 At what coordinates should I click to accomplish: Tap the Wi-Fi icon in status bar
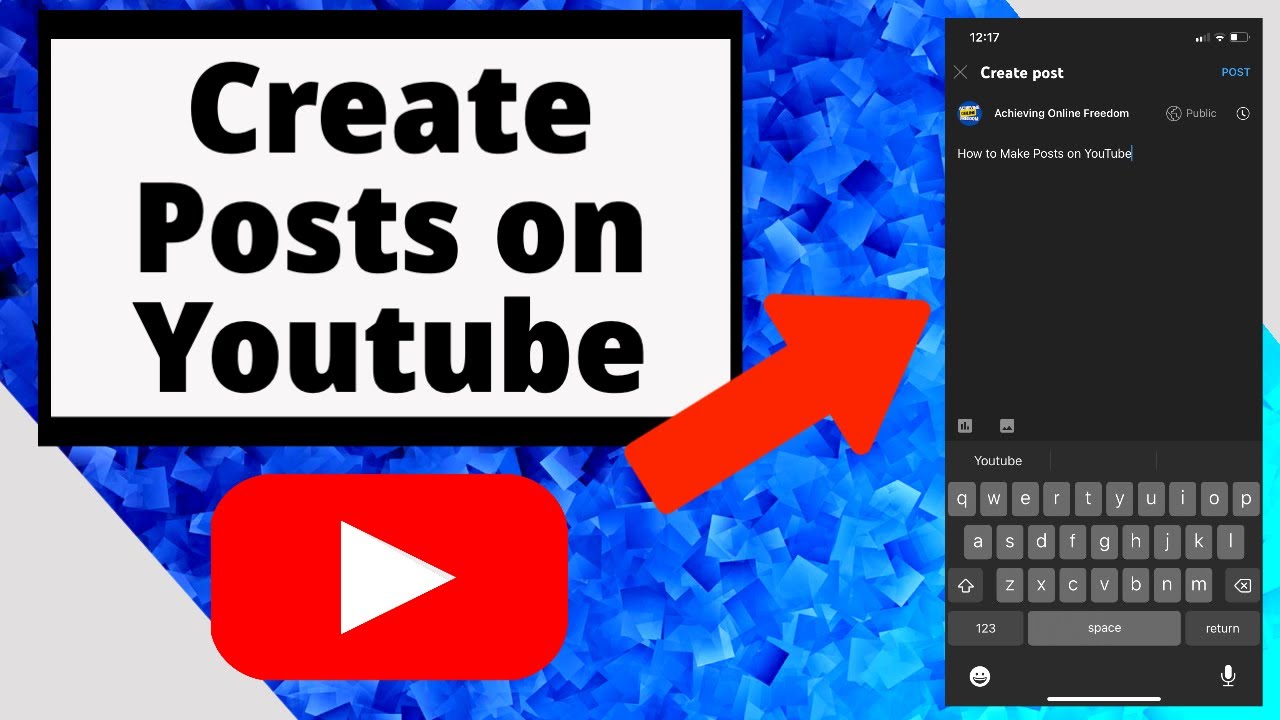(x=1220, y=38)
